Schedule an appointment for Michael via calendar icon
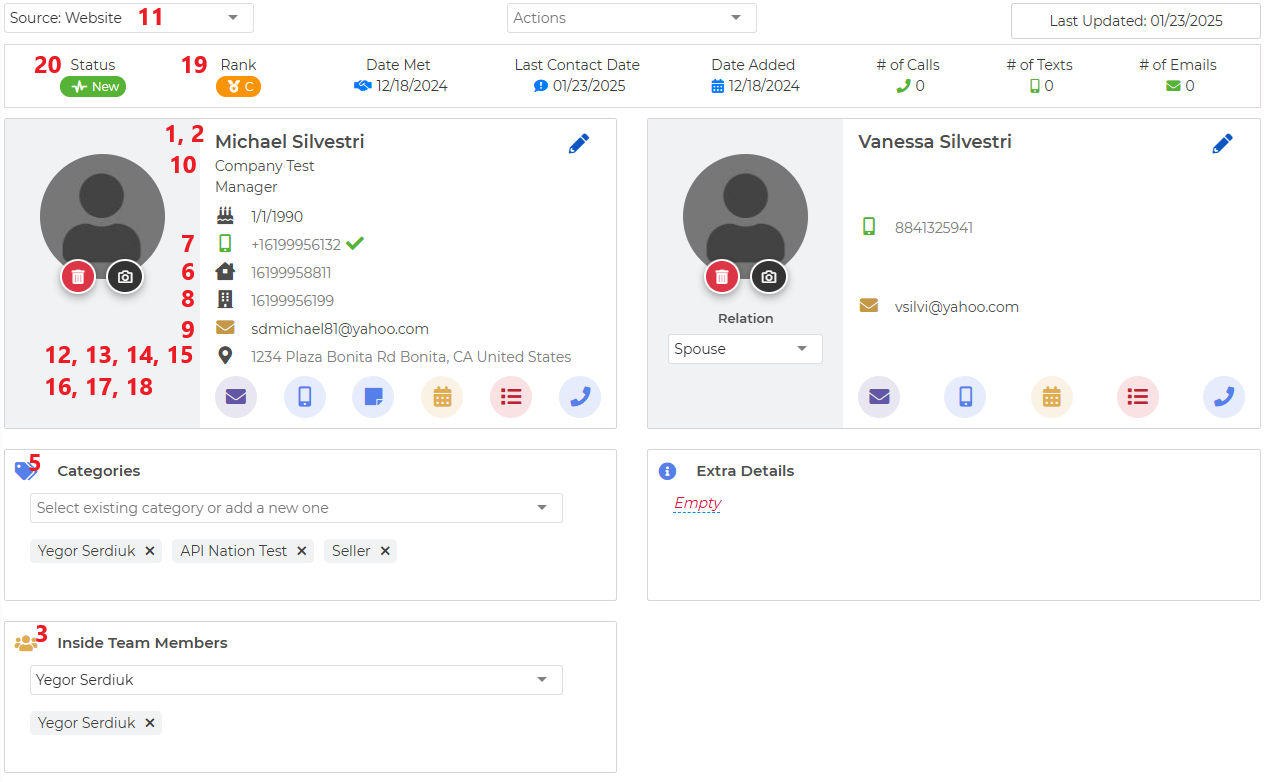The width and height of the screenshot is (1266, 782). (442, 396)
